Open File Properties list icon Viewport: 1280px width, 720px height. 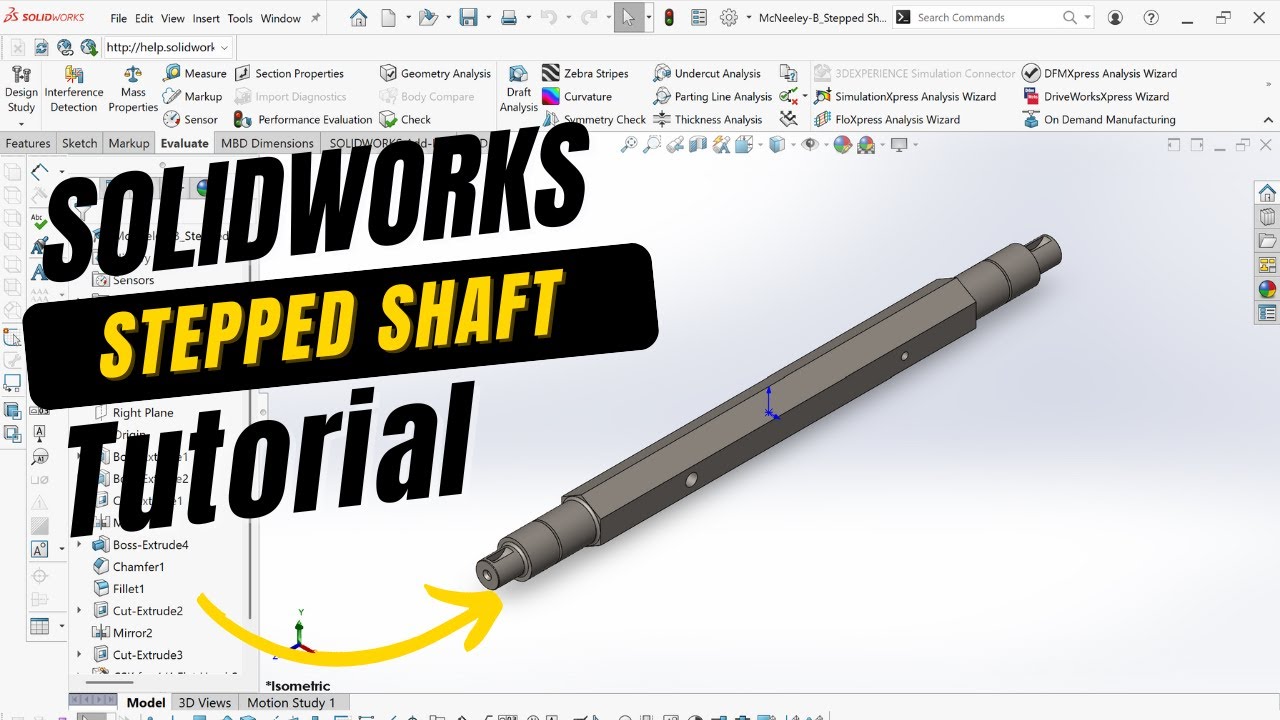click(x=698, y=17)
